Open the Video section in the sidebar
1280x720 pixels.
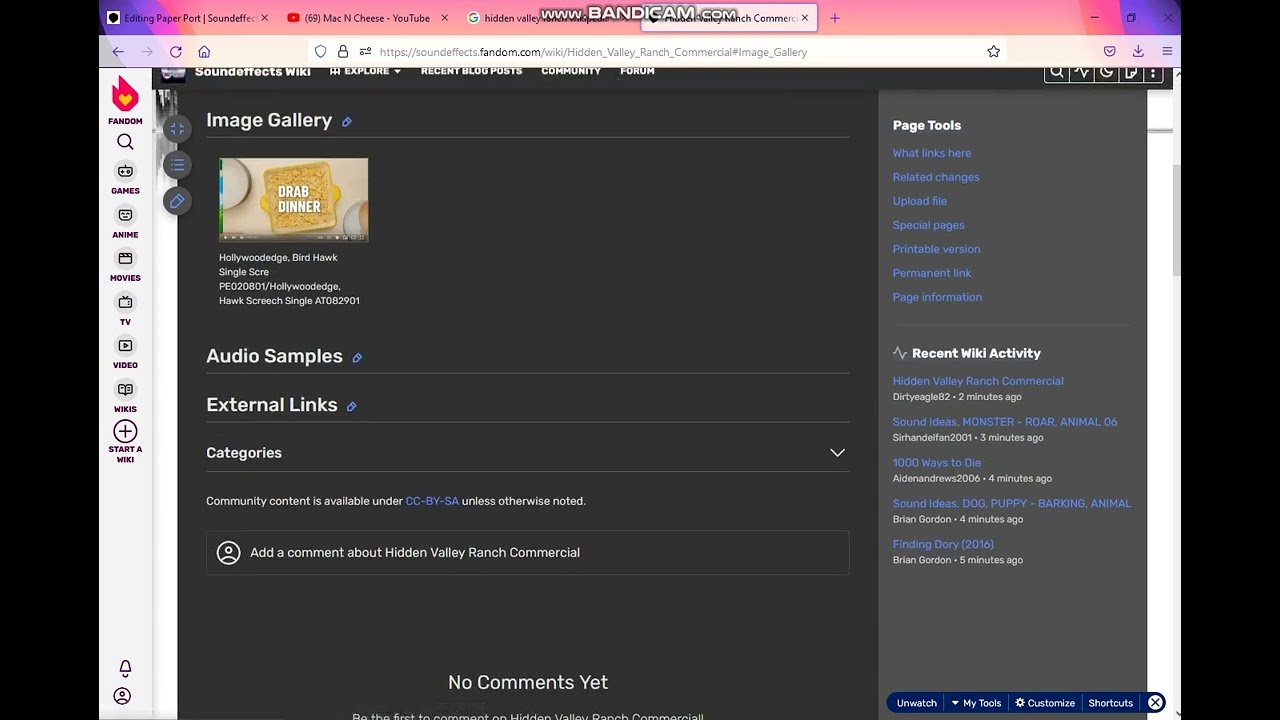click(x=125, y=352)
